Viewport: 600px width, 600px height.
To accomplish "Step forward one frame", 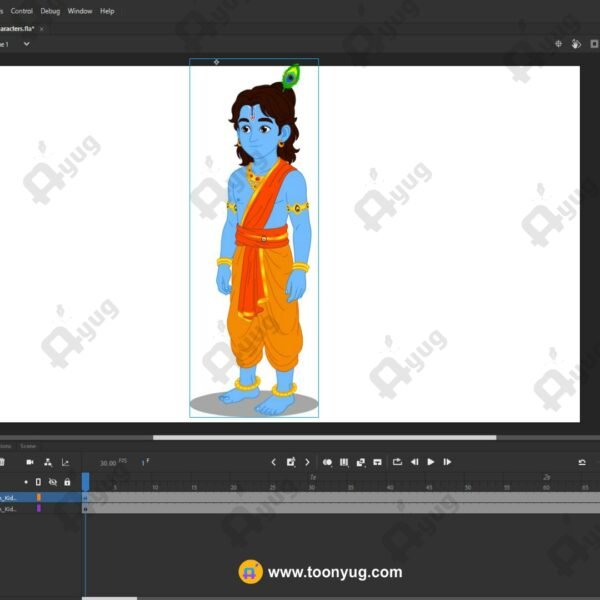I will pyautogui.click(x=447, y=462).
